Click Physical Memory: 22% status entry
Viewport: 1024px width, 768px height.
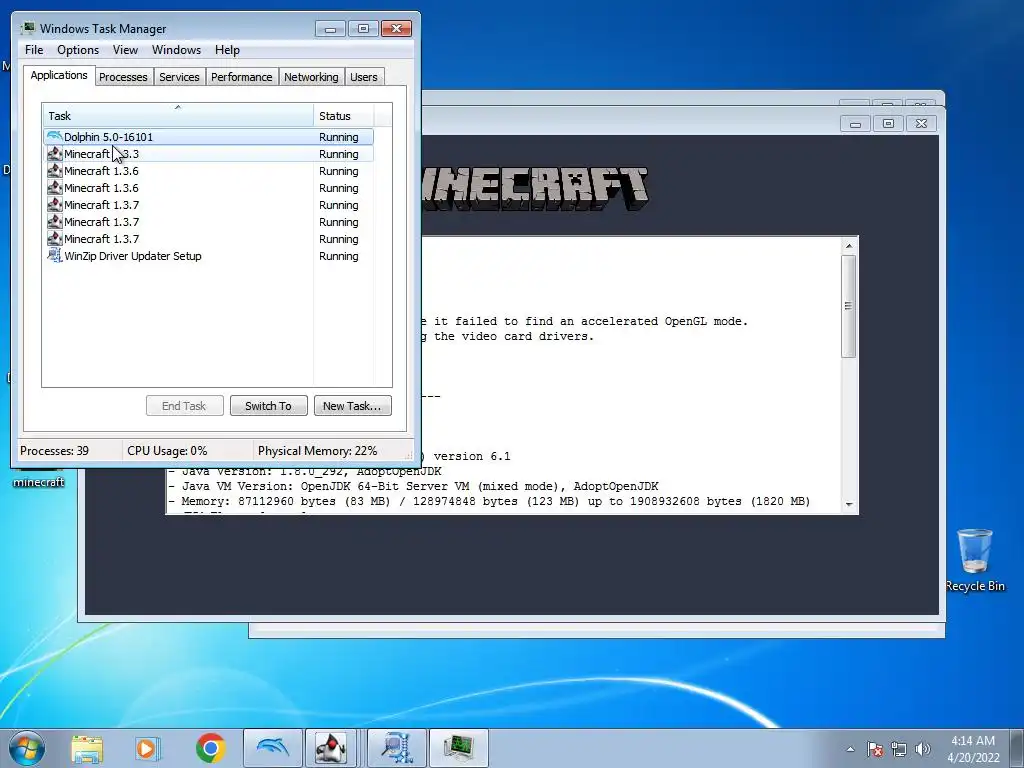(317, 451)
